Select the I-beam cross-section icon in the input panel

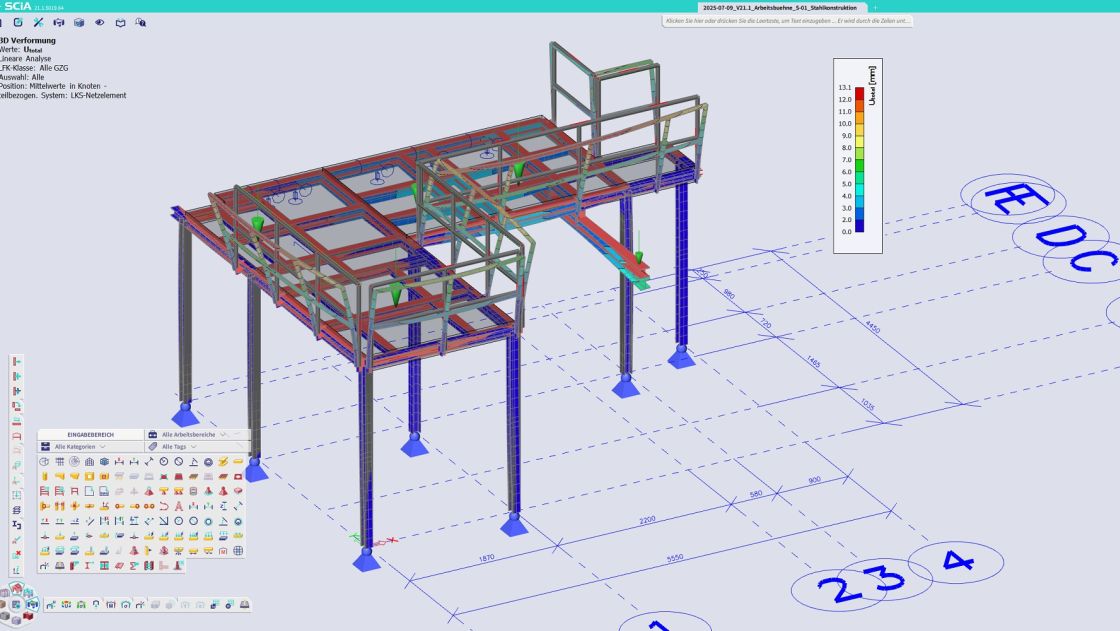tap(89, 565)
